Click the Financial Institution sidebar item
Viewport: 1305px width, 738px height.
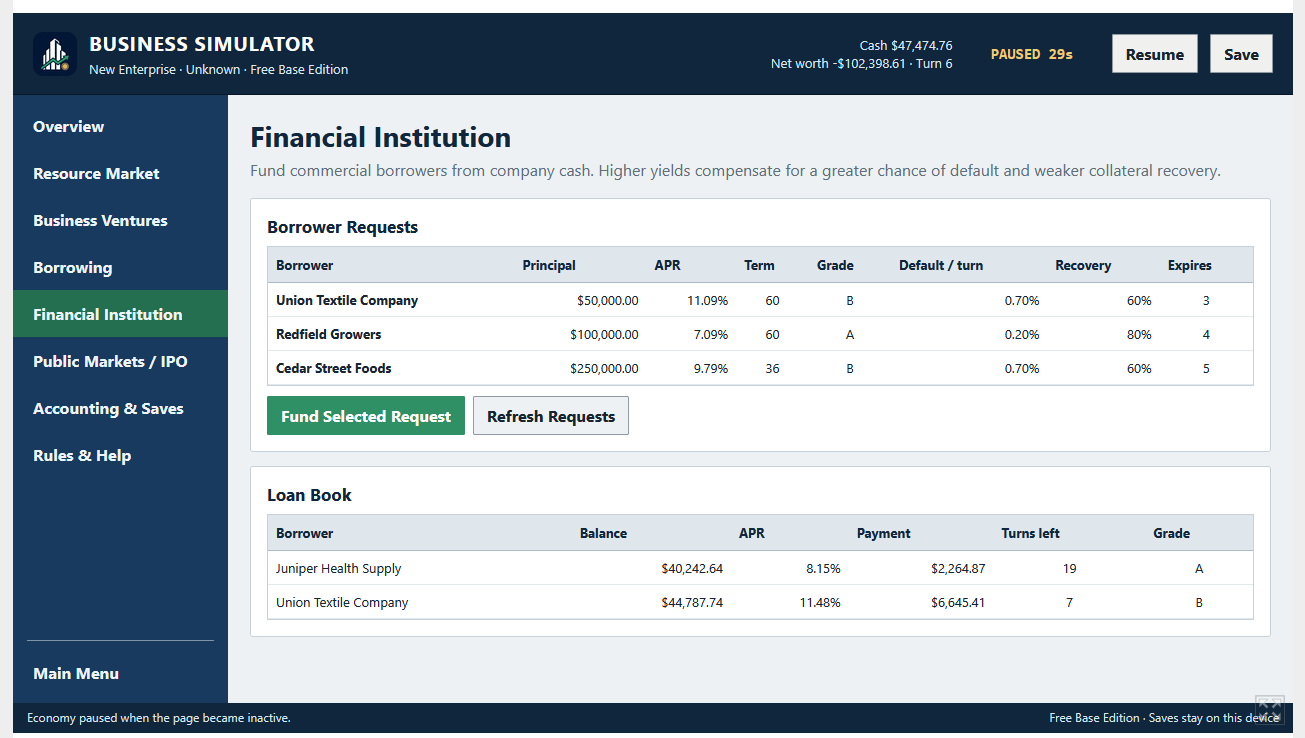coord(120,314)
